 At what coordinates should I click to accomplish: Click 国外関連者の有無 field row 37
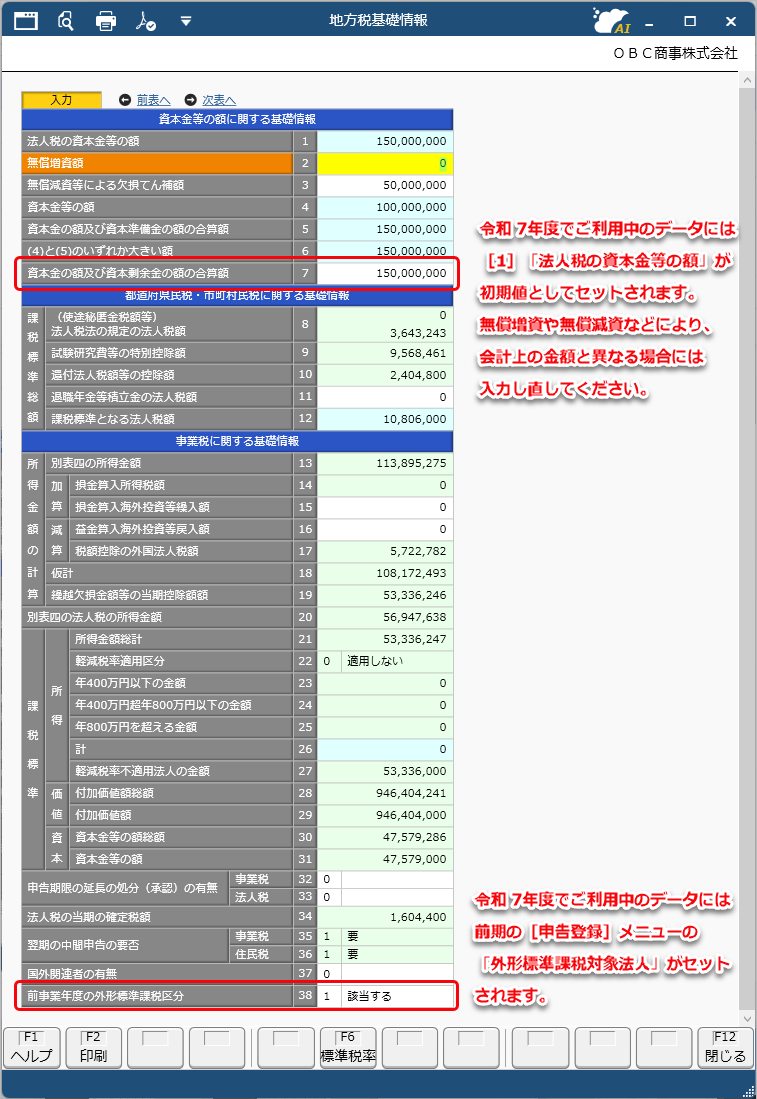[x=385, y=974]
